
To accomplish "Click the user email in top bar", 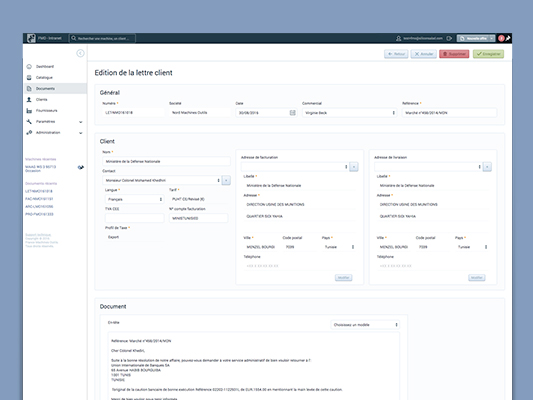I will [423, 38].
